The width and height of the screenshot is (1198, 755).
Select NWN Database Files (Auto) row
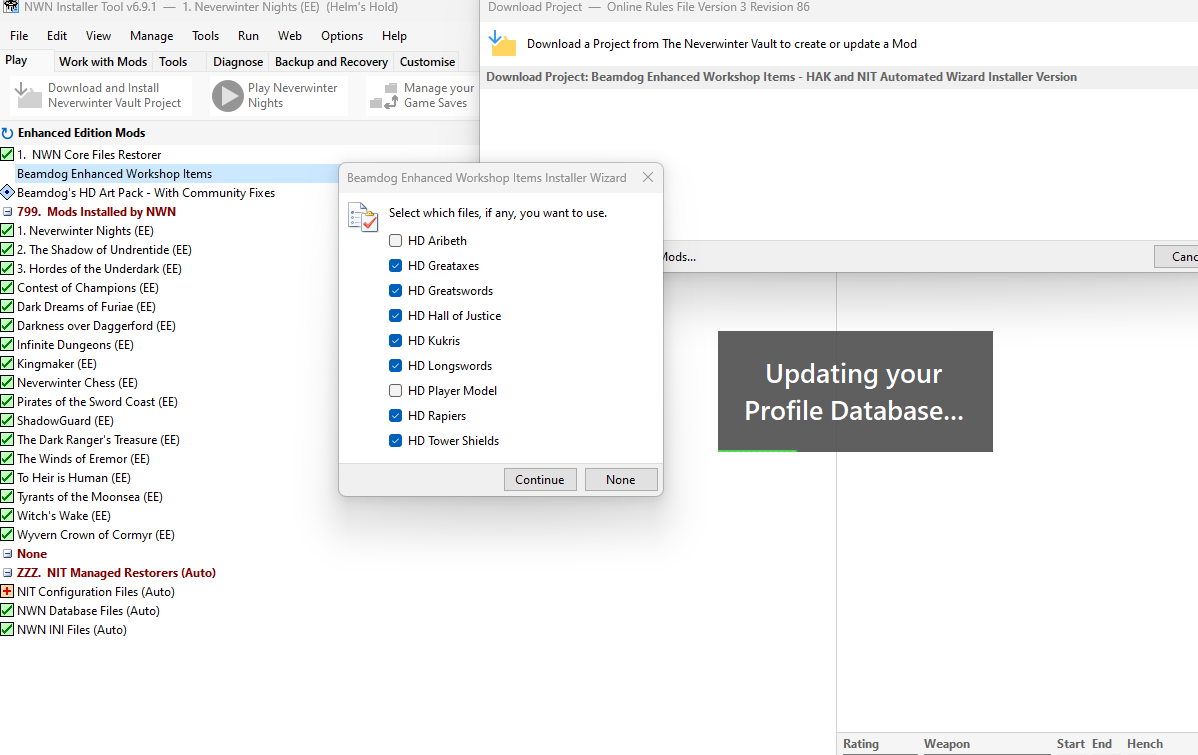[89, 611]
